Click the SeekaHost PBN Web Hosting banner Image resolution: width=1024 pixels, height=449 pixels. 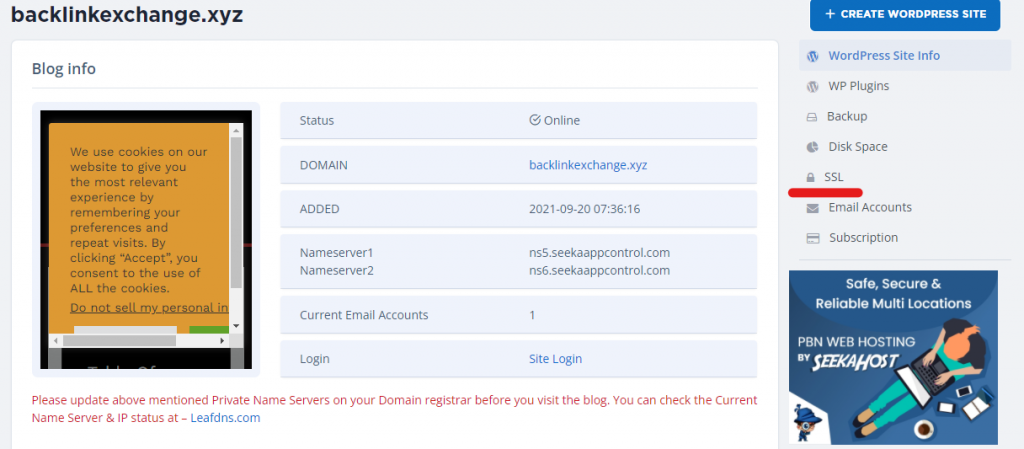click(893, 358)
